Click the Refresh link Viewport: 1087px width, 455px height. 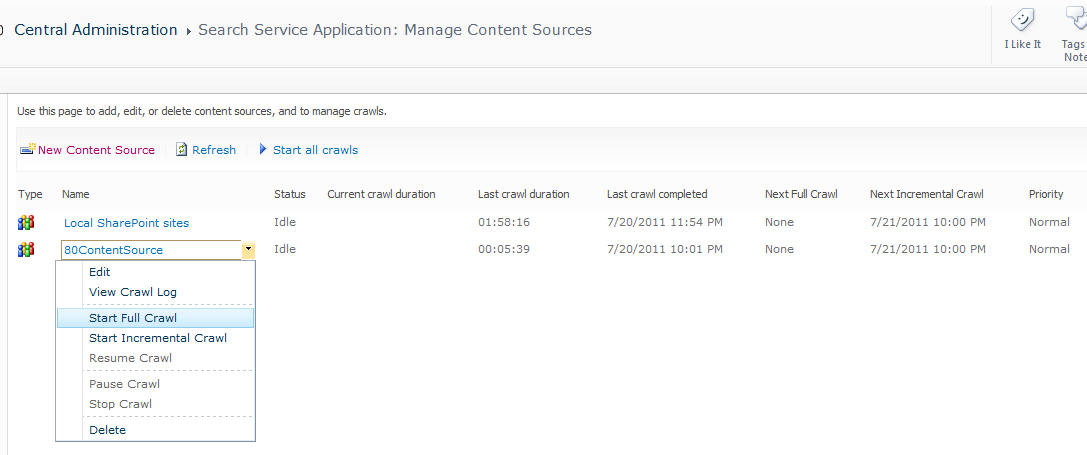pos(214,150)
